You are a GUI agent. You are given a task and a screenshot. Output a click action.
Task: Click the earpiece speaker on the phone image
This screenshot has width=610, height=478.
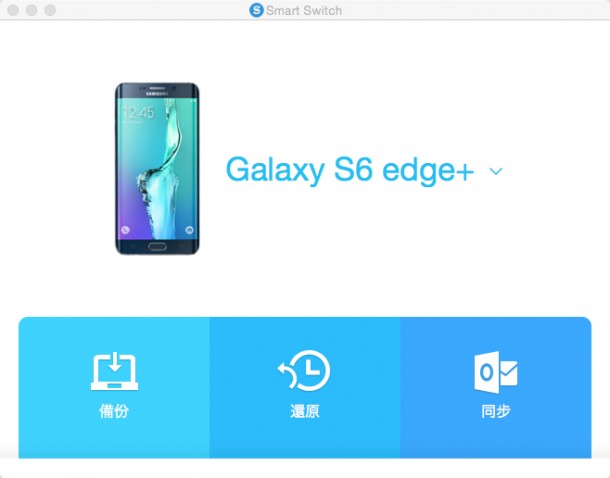coord(157,88)
